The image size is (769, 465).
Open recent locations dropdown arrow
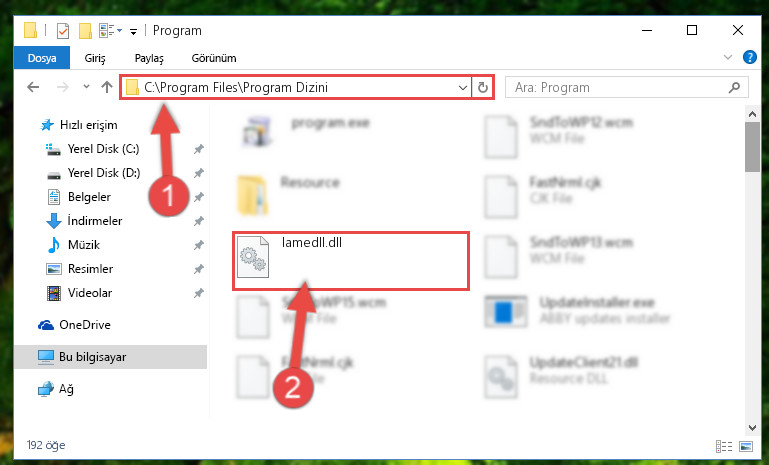click(86, 87)
